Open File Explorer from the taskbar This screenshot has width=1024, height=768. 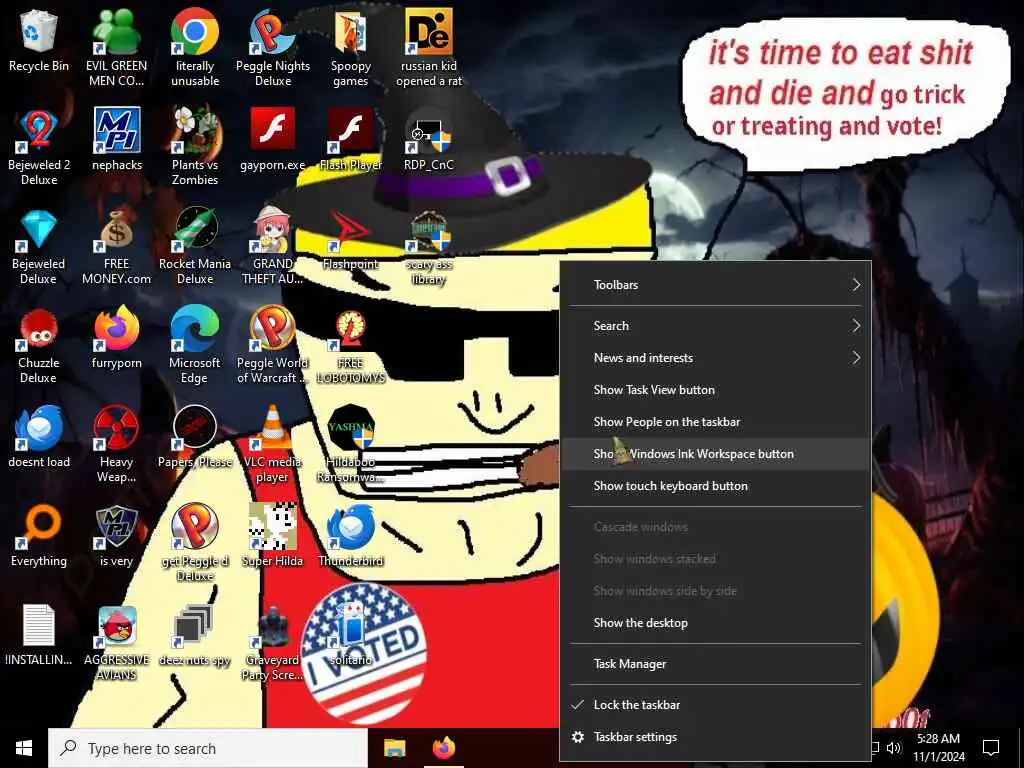tap(394, 748)
